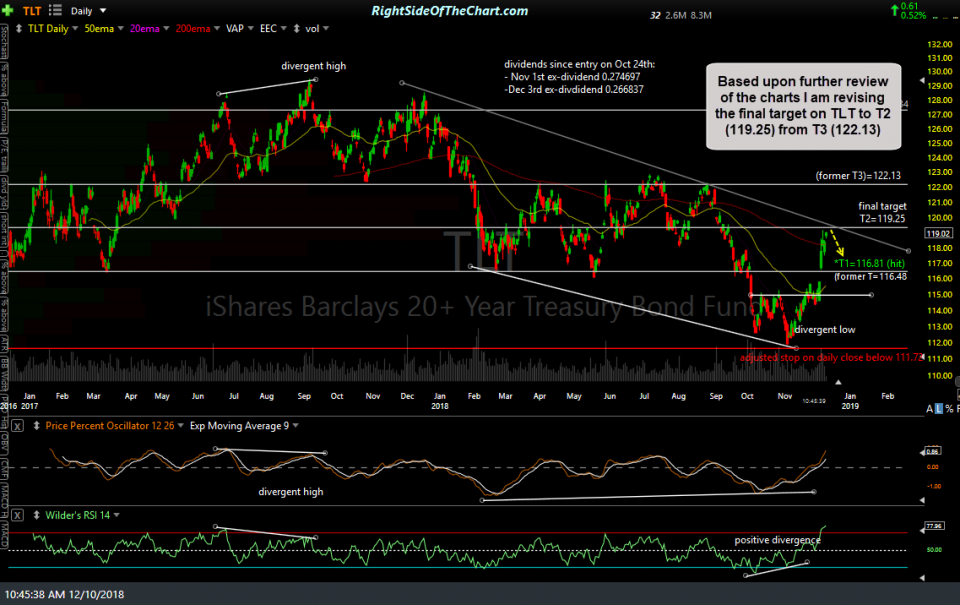
Task: Open the 200ema settings dropdown
Action: [x=216, y=28]
